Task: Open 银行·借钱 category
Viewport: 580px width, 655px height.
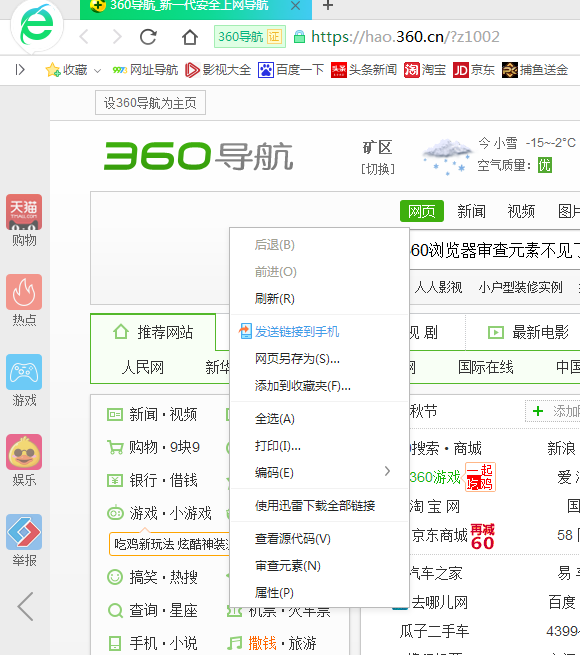Action: 152,480
